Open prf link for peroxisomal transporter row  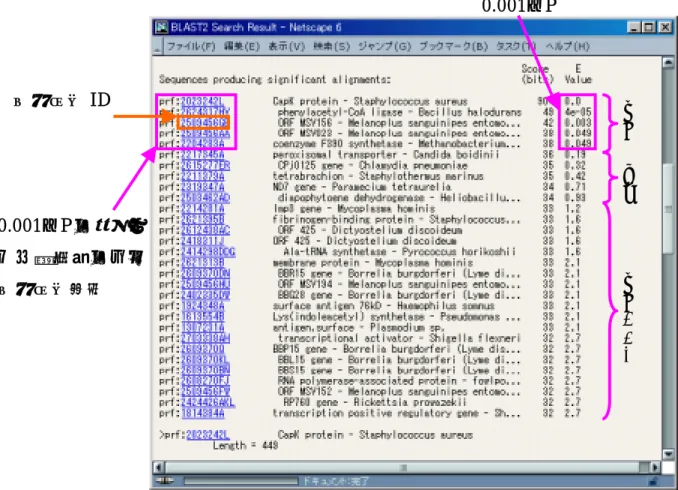click(202, 155)
